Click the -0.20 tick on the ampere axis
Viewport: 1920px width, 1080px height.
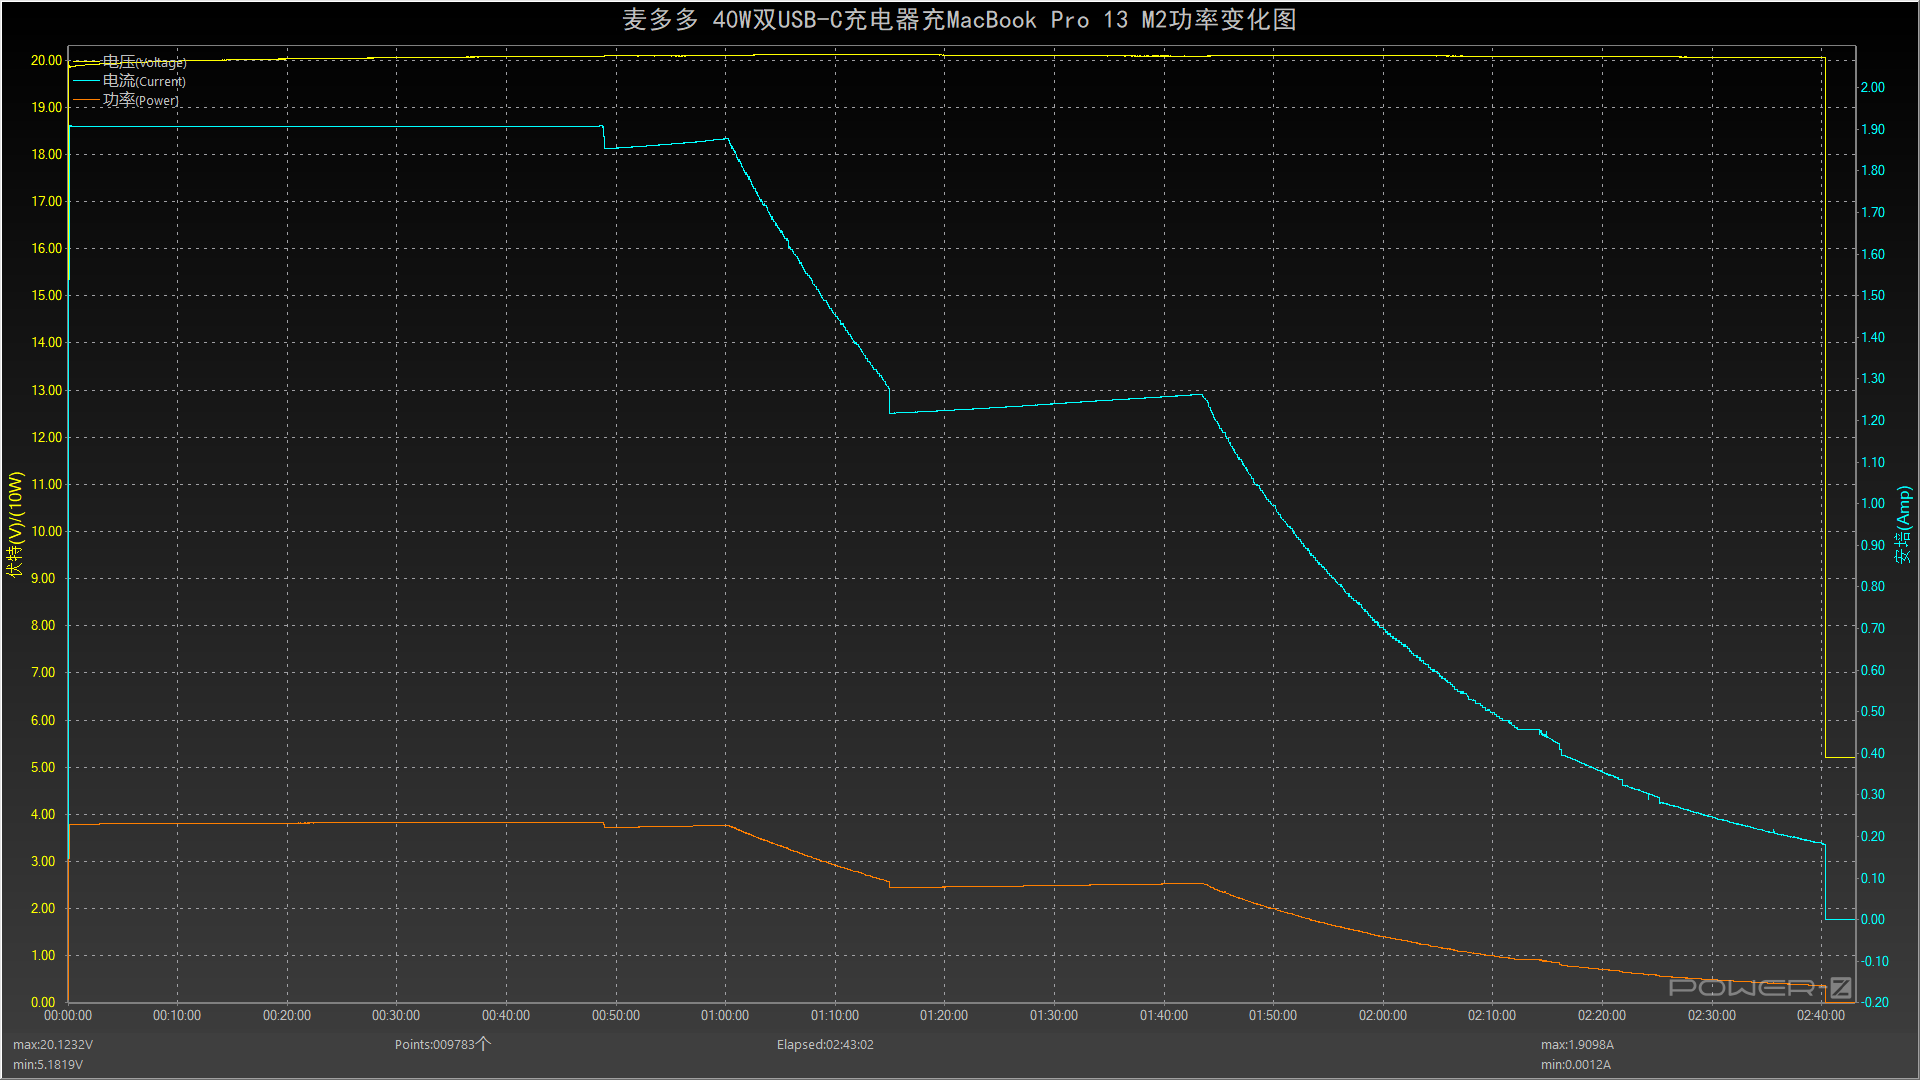pos(1874,1002)
